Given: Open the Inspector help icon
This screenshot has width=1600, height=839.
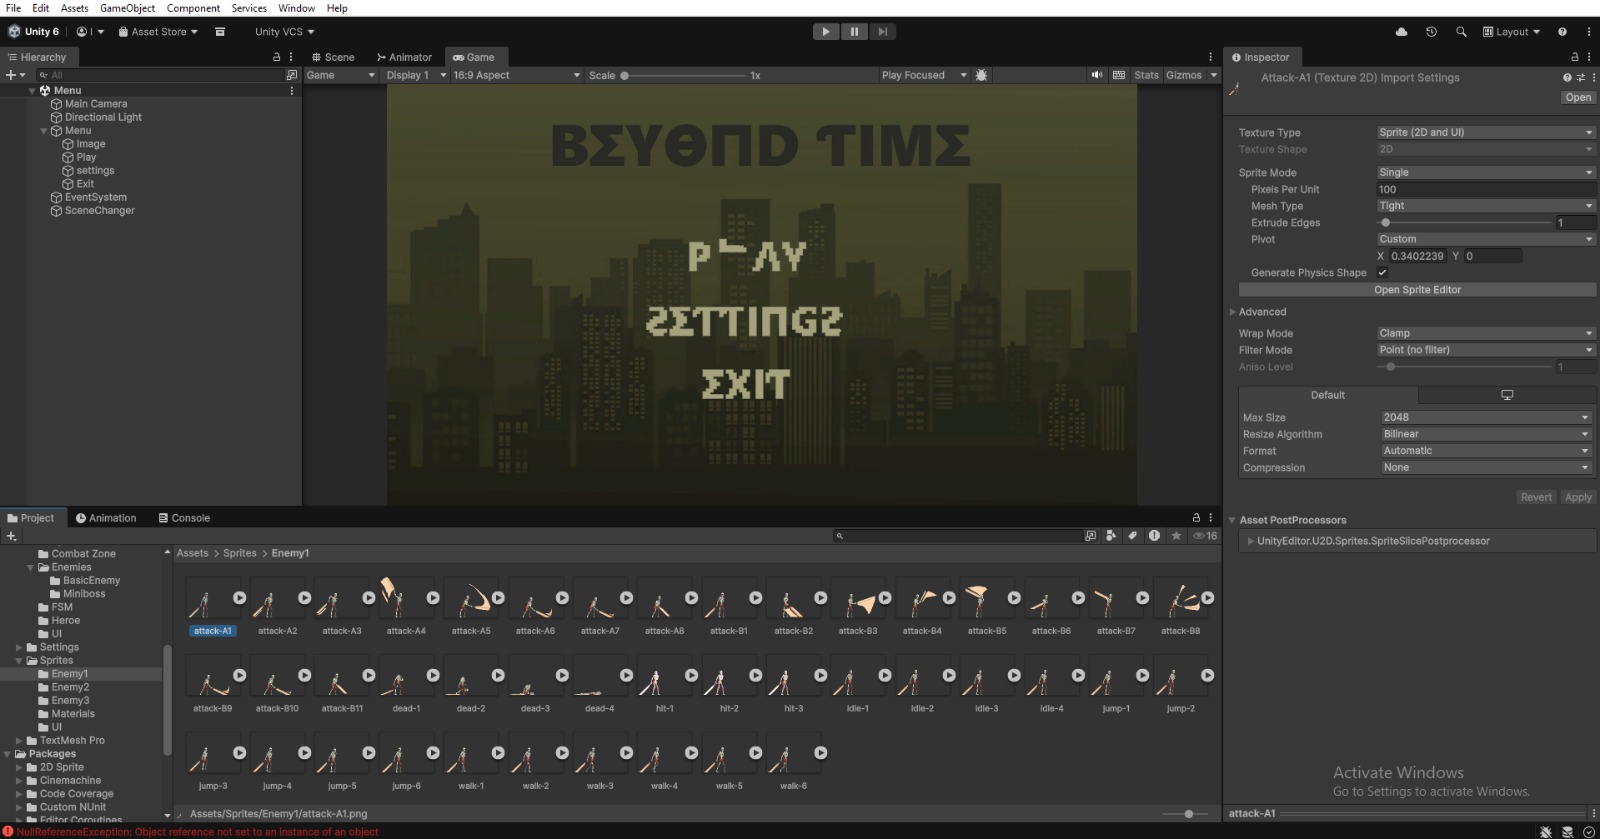Looking at the screenshot, I should pyautogui.click(x=1567, y=77).
